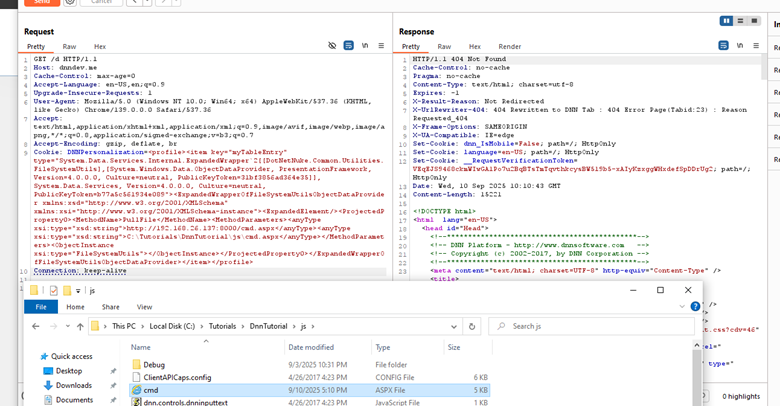Select the Request Pretty tab
This screenshot has height=406, width=780.
36,47
